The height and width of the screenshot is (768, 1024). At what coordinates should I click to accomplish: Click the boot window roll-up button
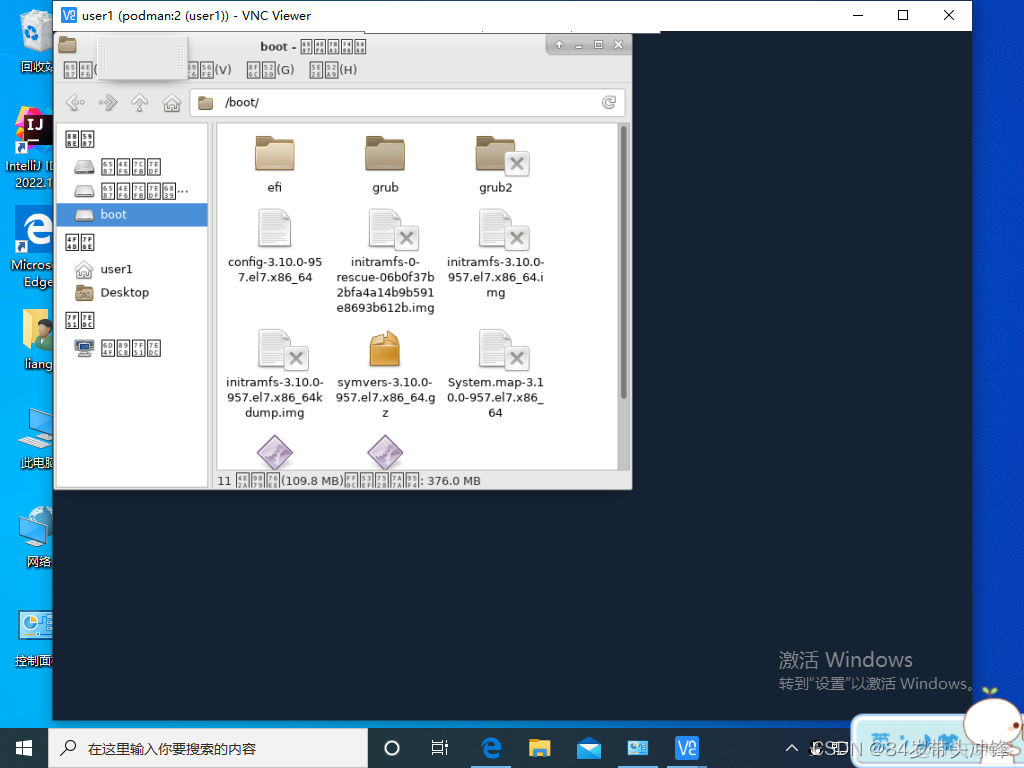pos(559,44)
